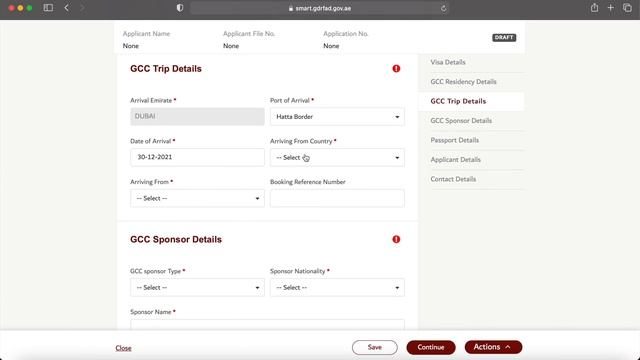Click Date of Arrival field 30-12-2021

click(197, 158)
